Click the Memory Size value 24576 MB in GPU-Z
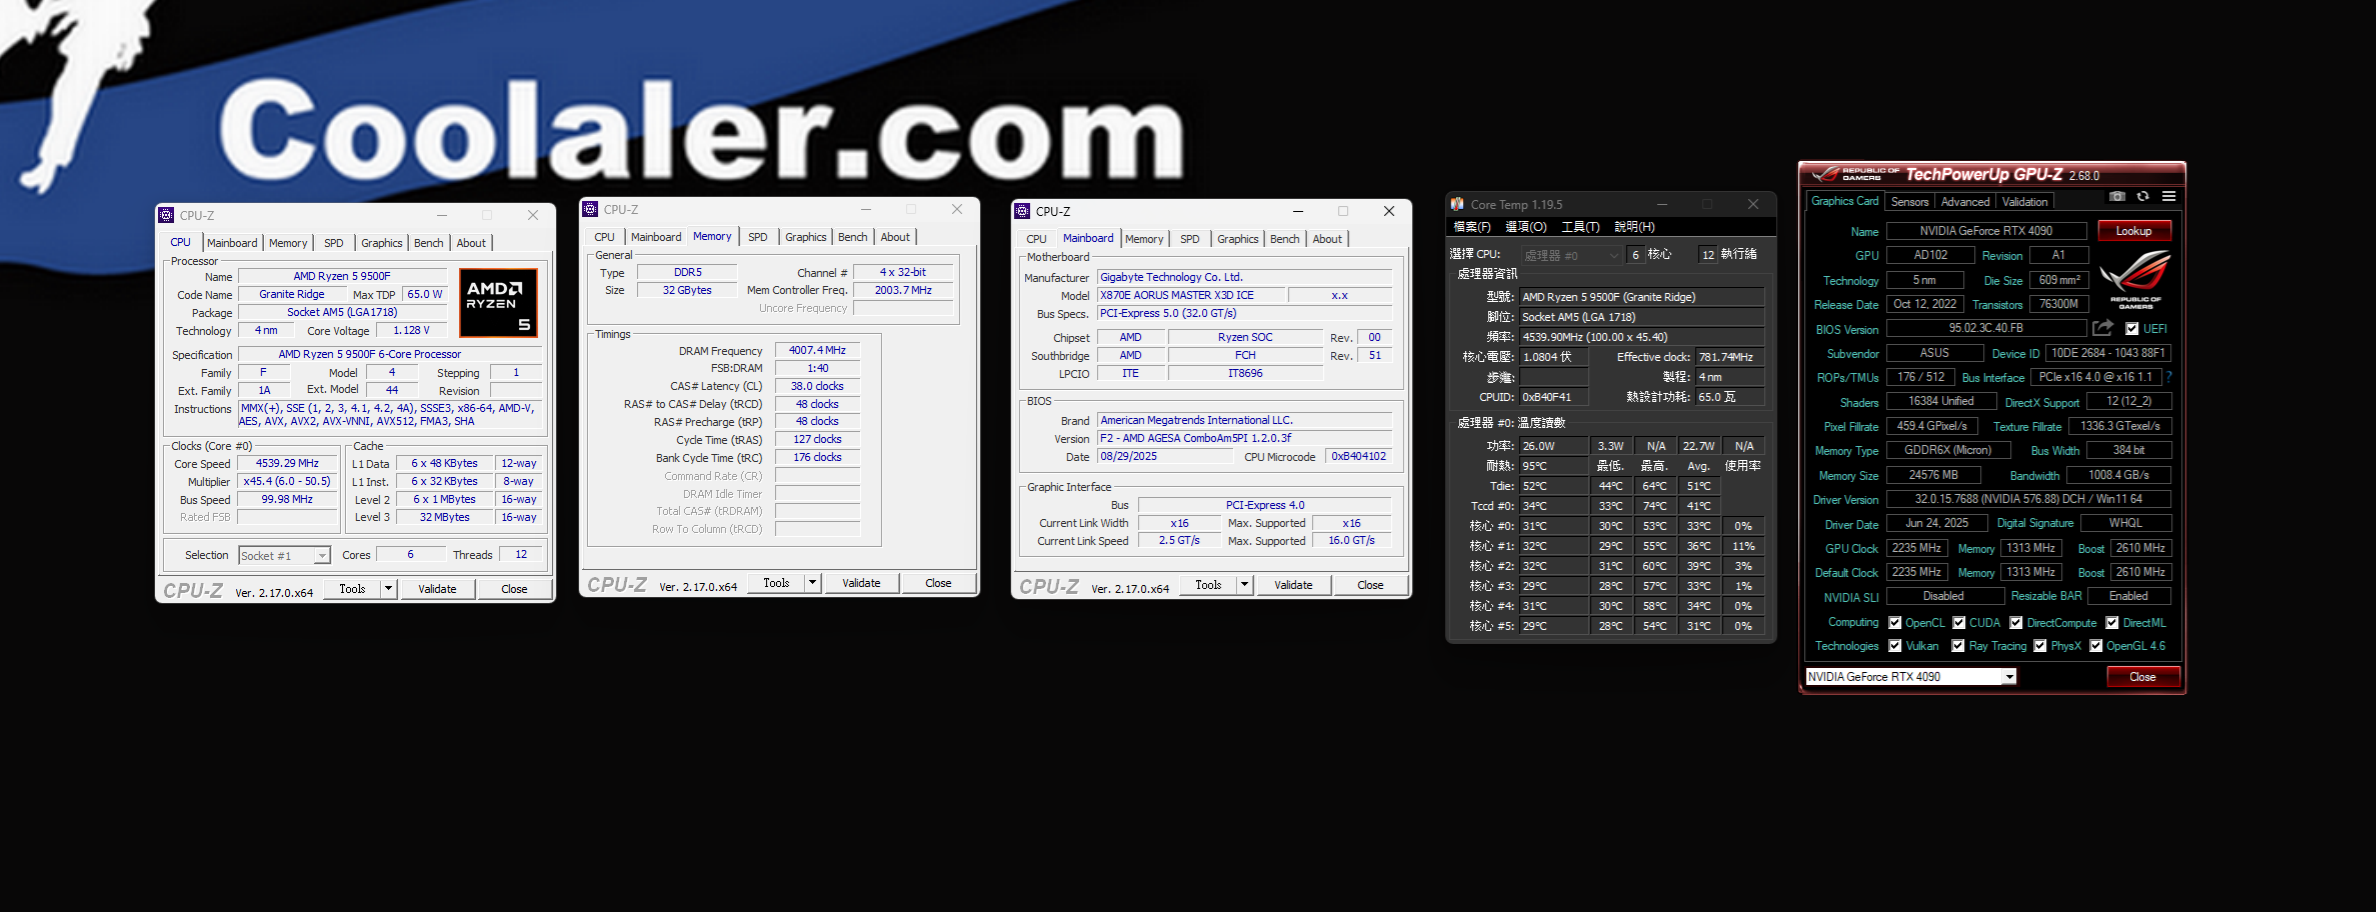The image size is (2376, 912). pos(1933,475)
